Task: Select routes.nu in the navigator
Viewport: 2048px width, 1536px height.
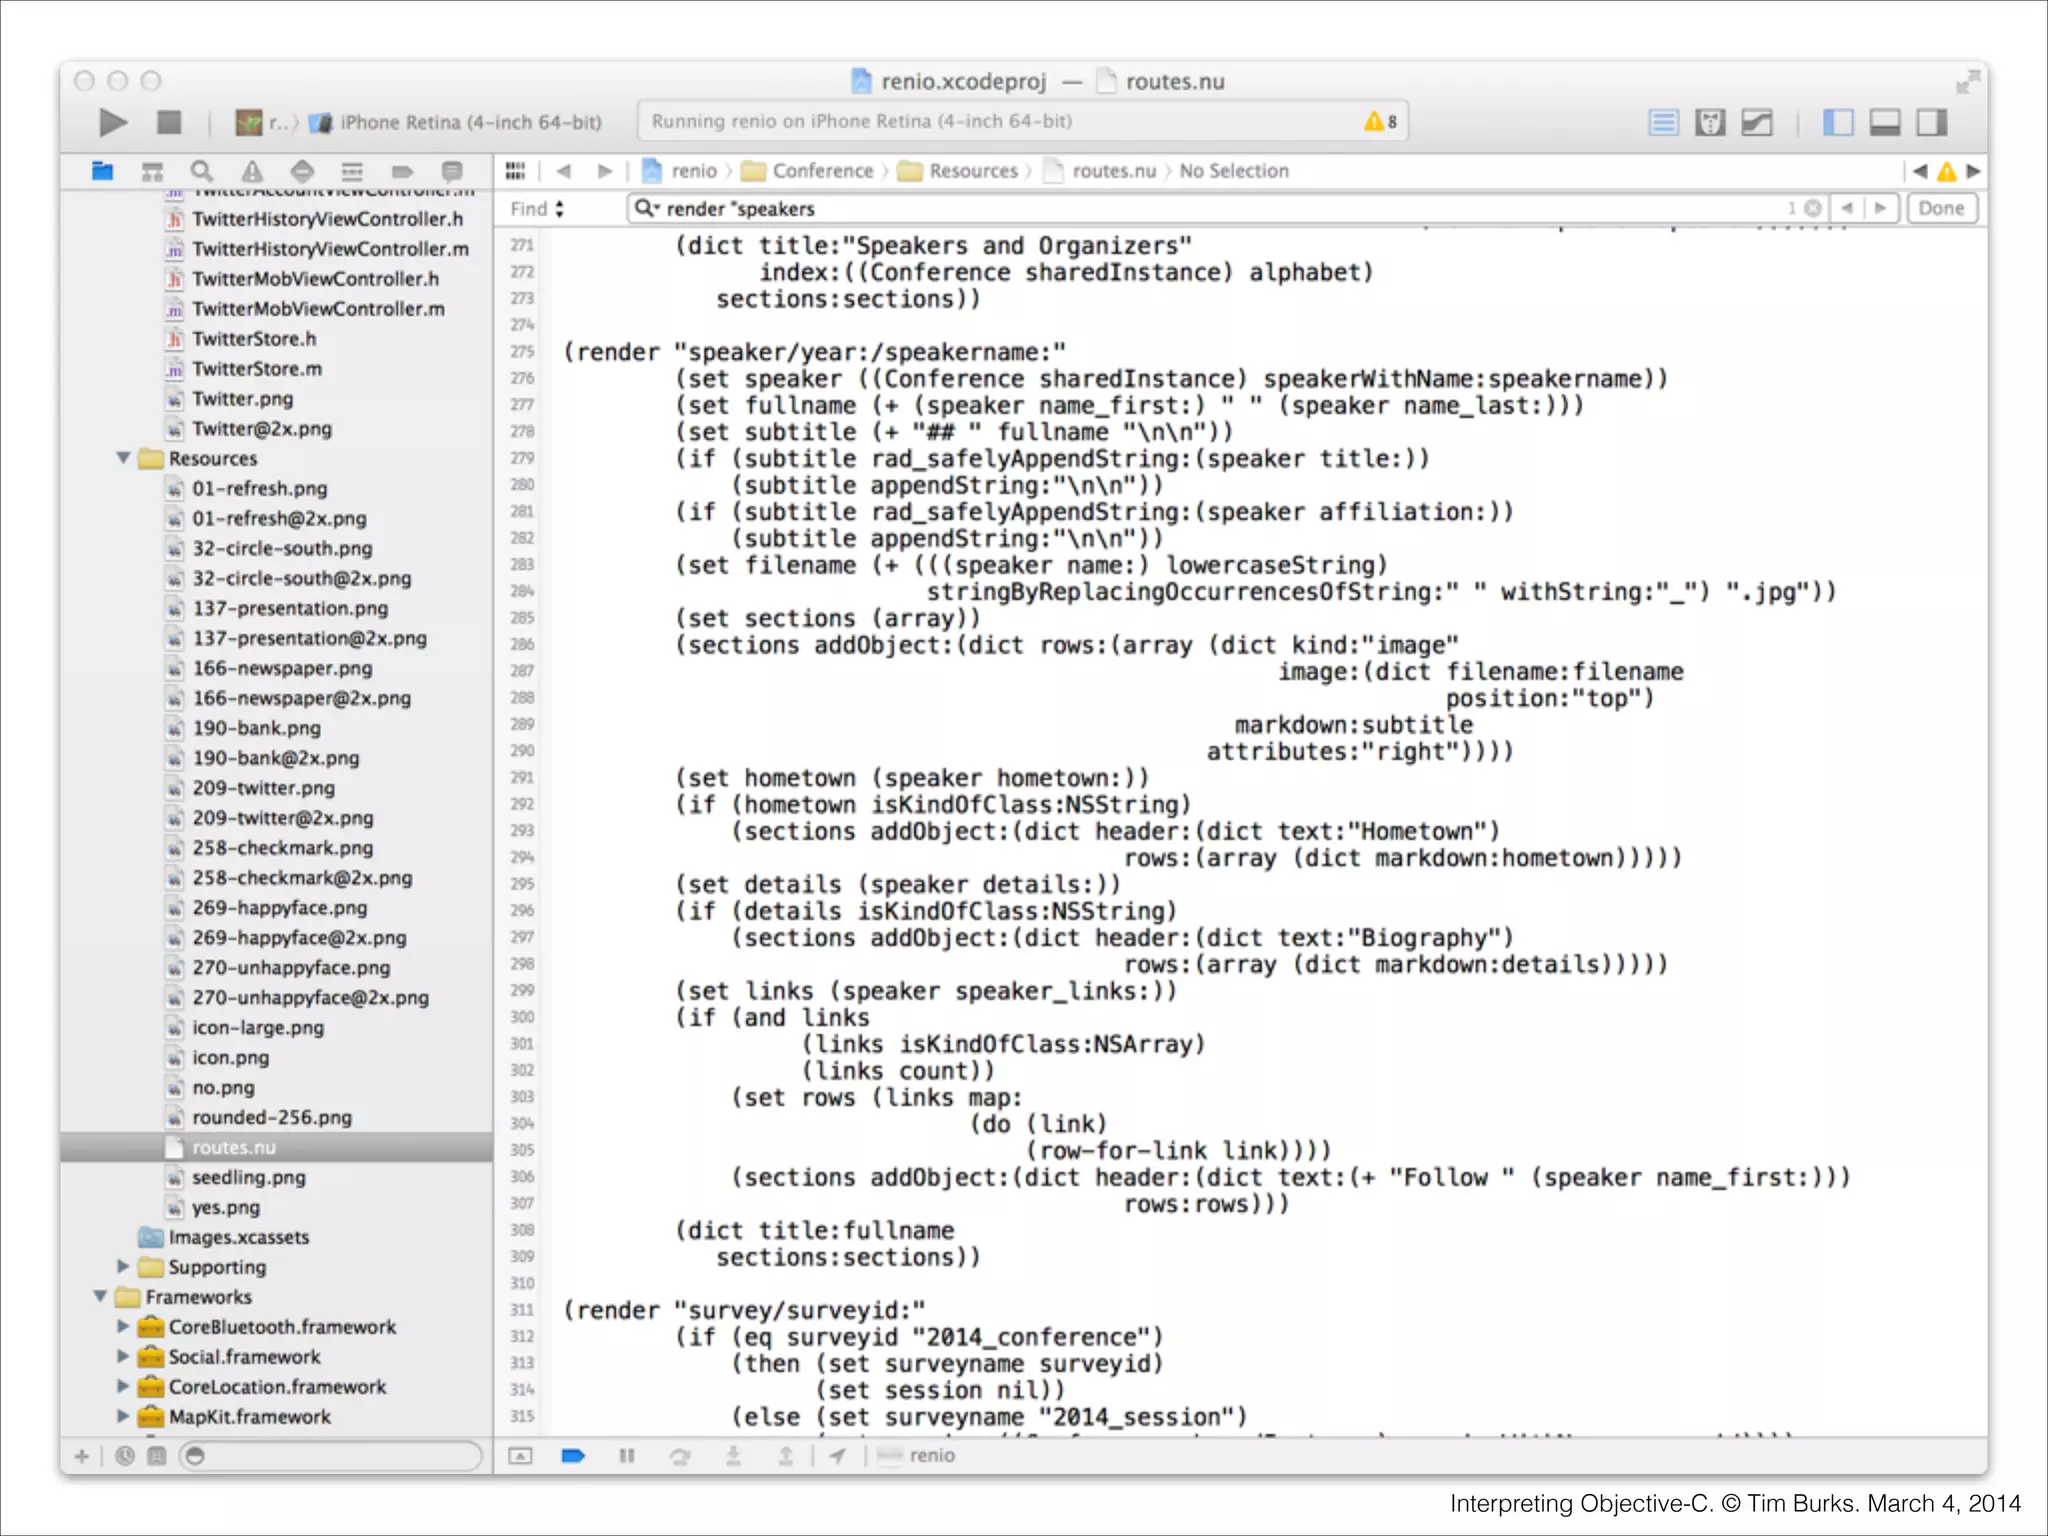Action: 276,1147
